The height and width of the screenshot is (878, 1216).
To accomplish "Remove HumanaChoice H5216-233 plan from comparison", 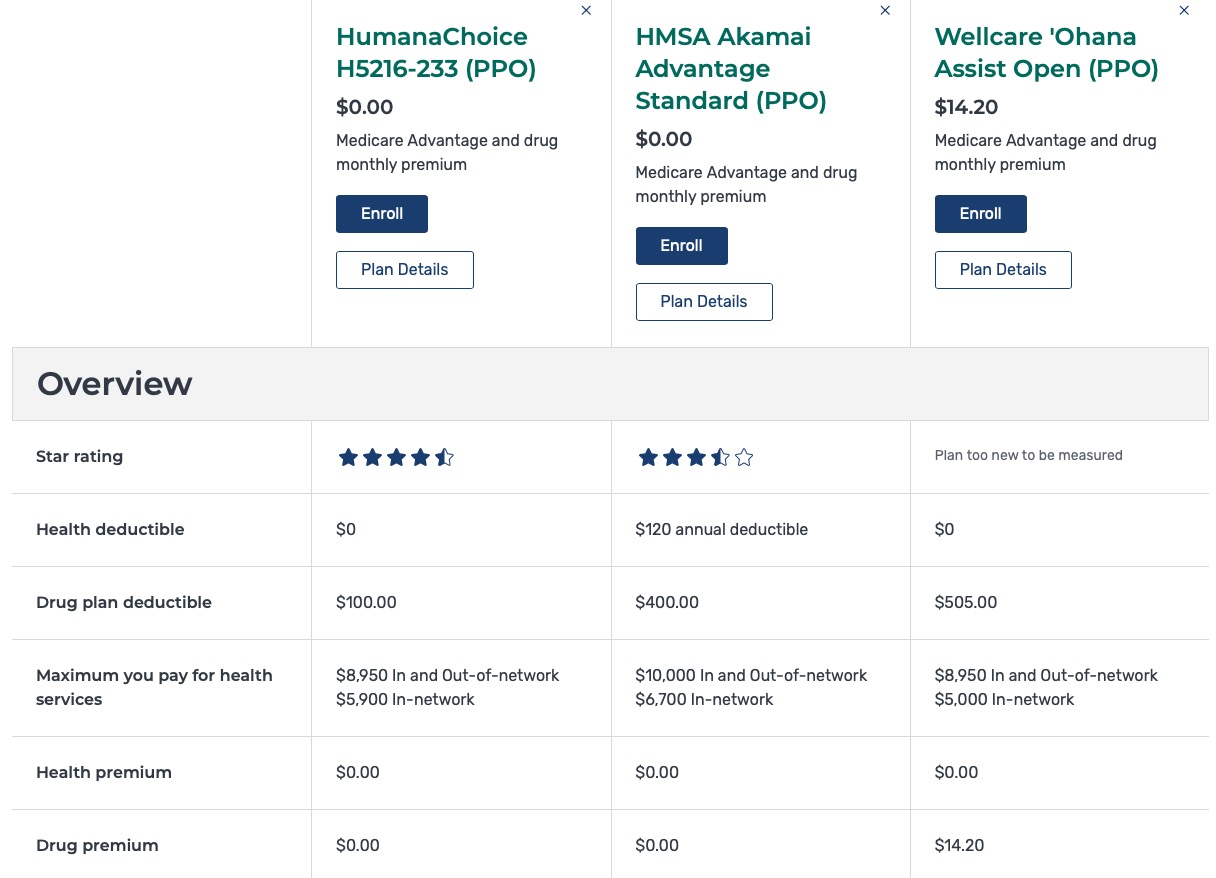I will tap(586, 10).
